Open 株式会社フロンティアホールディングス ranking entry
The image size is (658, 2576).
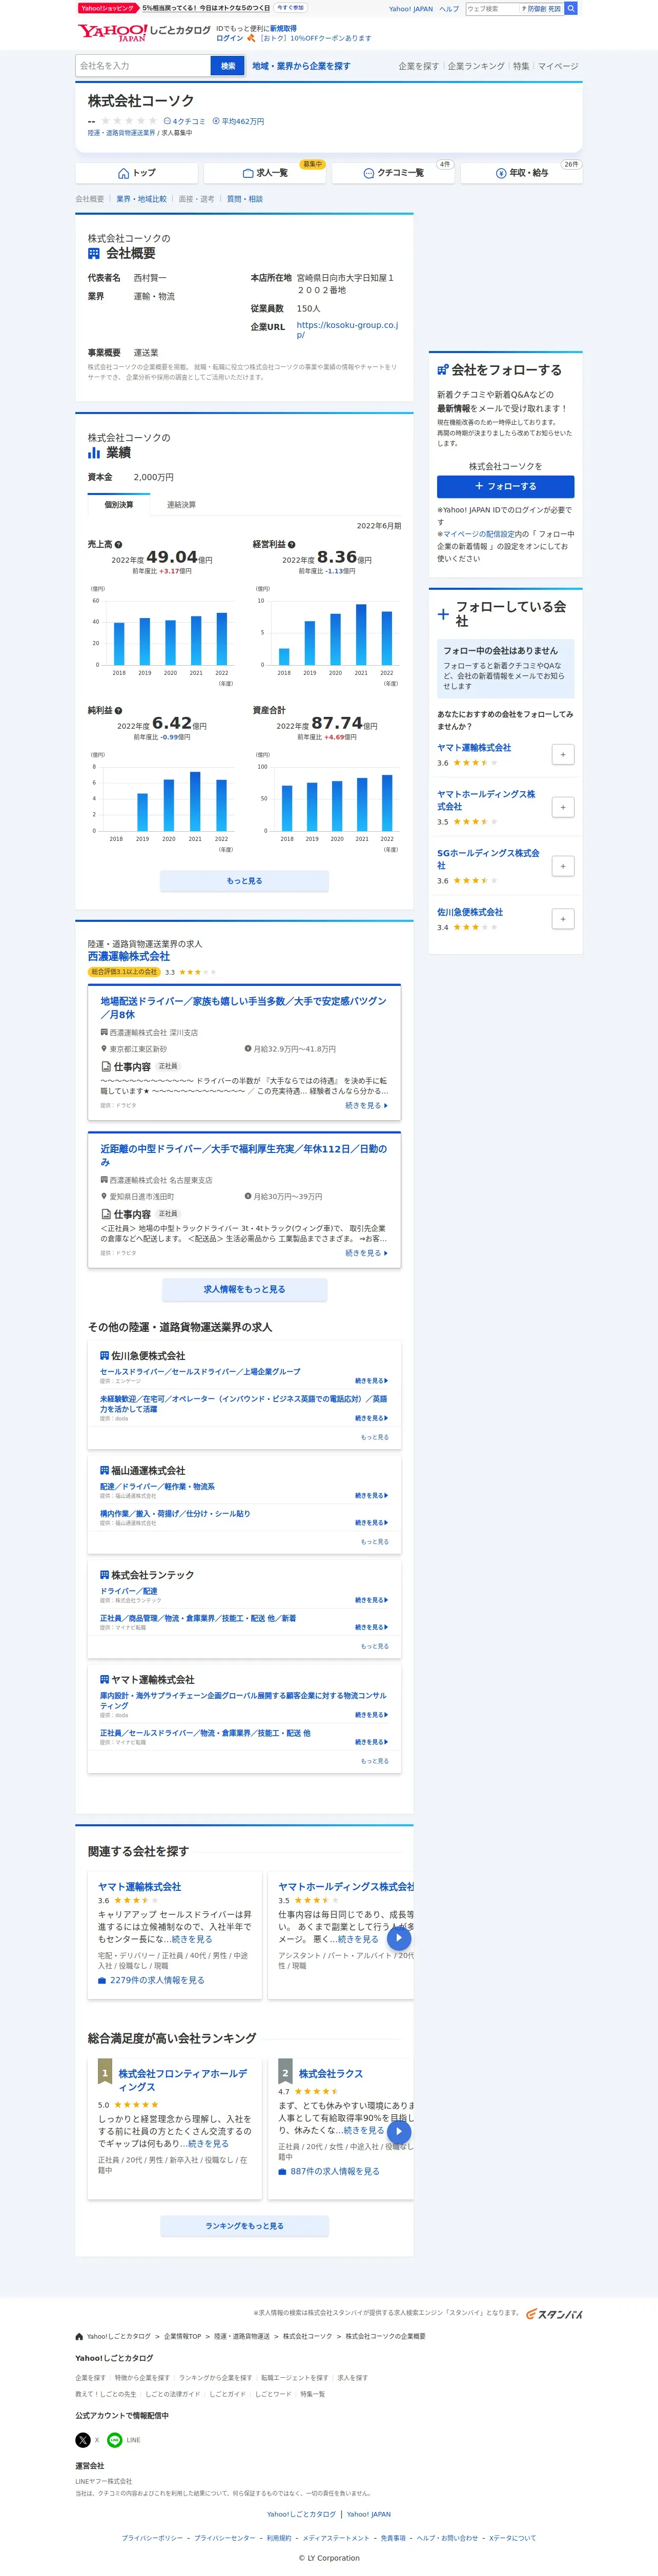pos(184,2080)
